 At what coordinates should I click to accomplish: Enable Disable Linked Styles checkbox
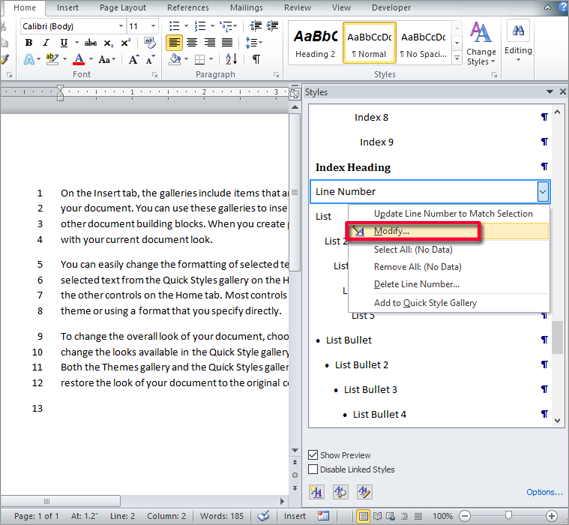(x=313, y=469)
